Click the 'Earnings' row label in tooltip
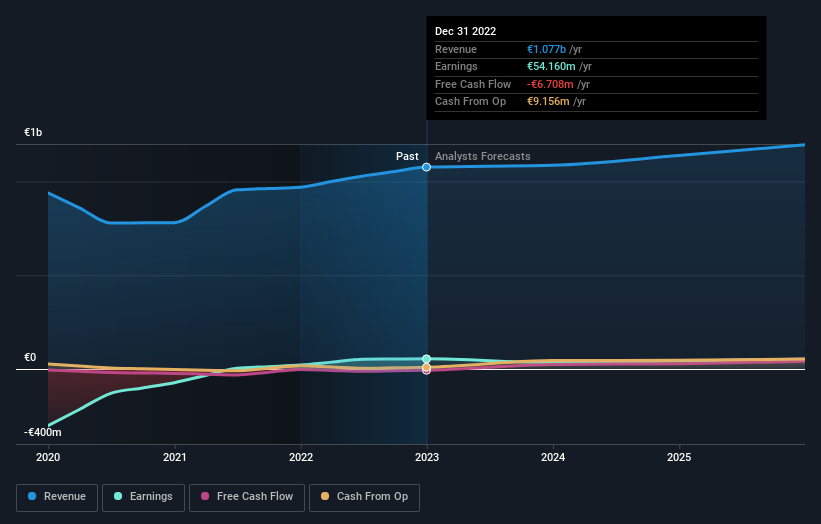Viewport: 821px width, 524px height. pyautogui.click(x=456, y=66)
